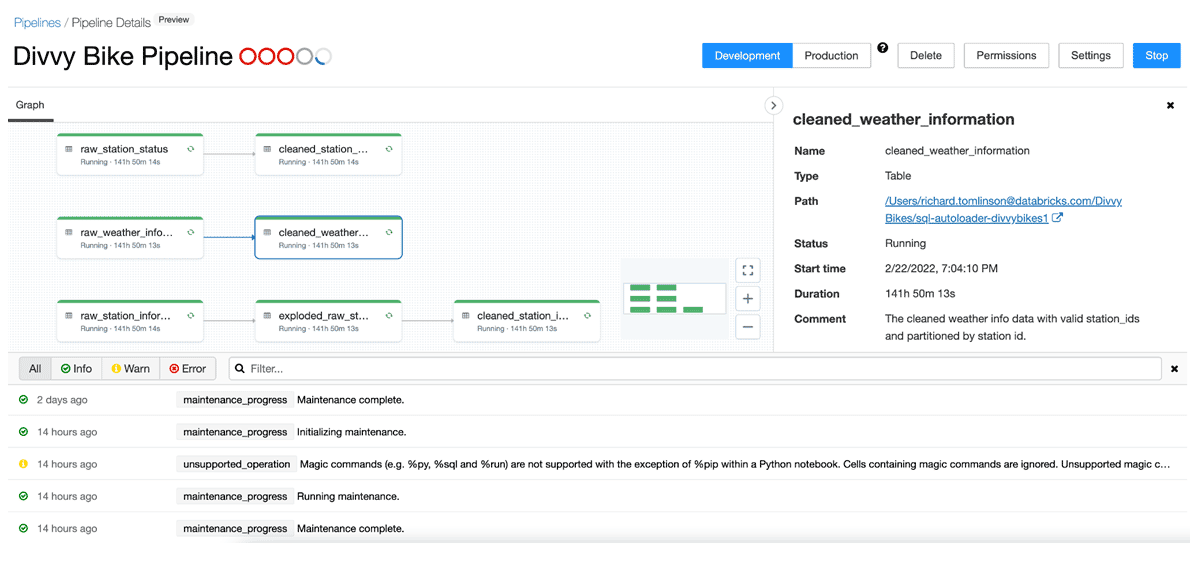Switch pipeline to Development mode

tap(747, 56)
